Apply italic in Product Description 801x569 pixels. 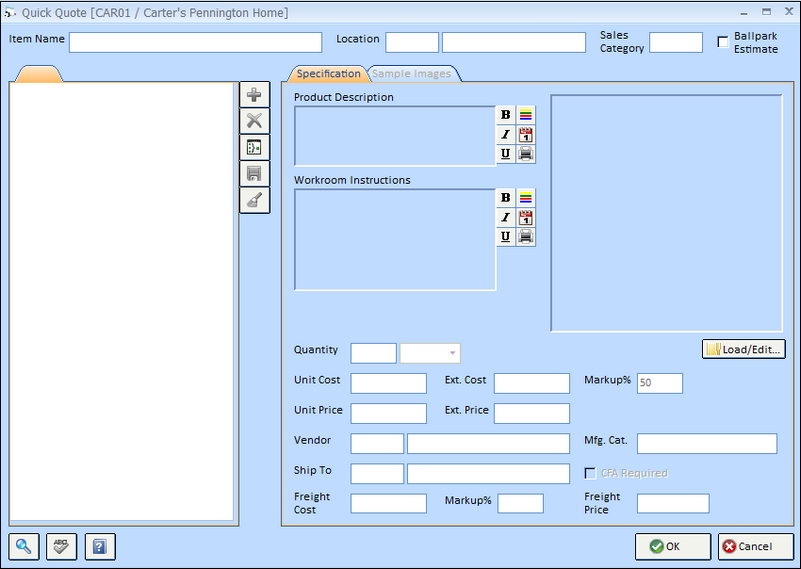coord(506,134)
